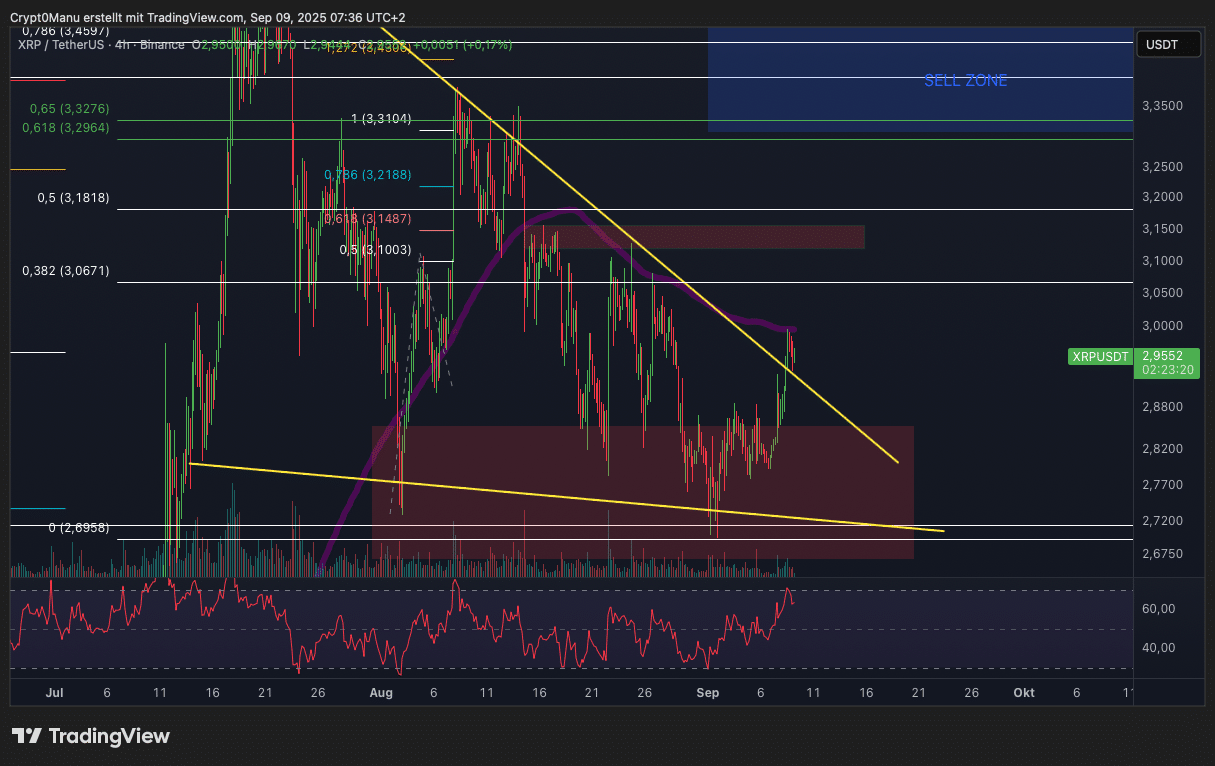This screenshot has width=1215, height=766.
Task: Click the Okt label on time axis
Action: point(1023,692)
